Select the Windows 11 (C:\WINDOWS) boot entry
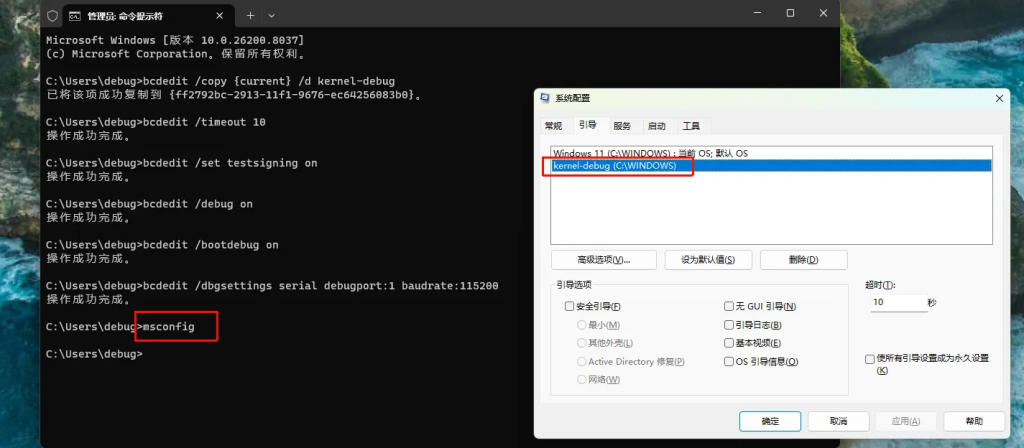The height and width of the screenshot is (448, 1024). pos(771,153)
